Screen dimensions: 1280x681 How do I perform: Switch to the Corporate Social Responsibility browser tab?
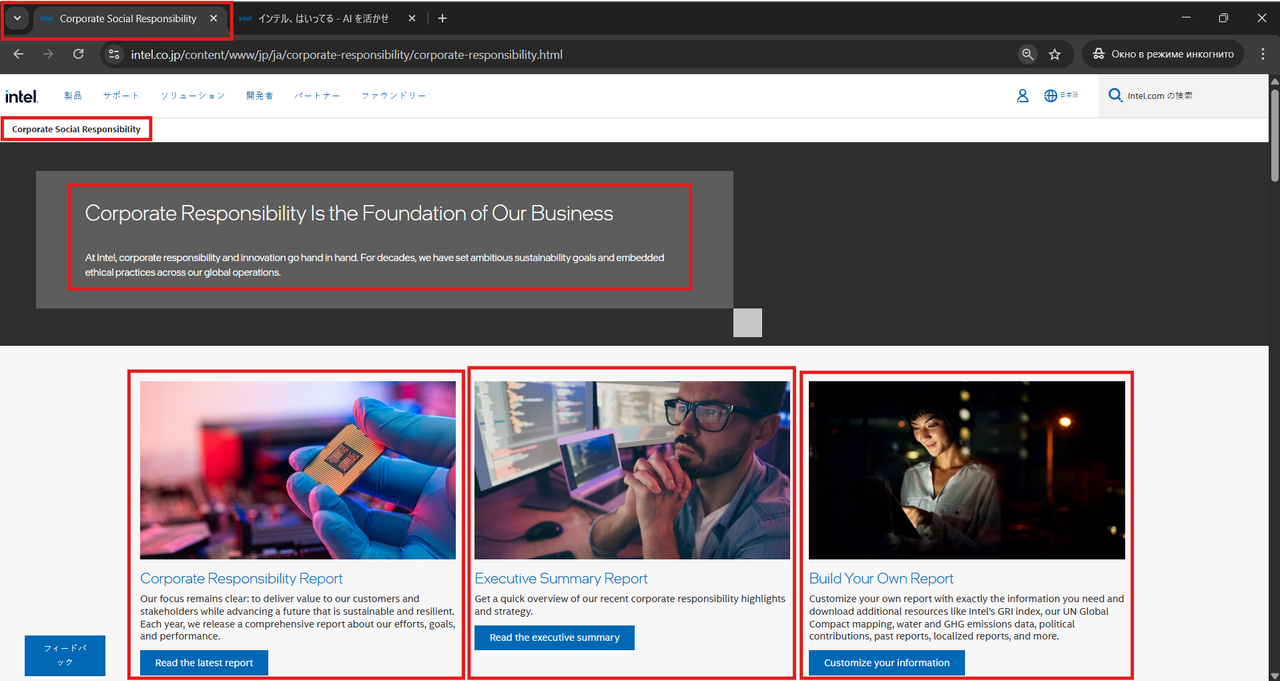[128, 18]
